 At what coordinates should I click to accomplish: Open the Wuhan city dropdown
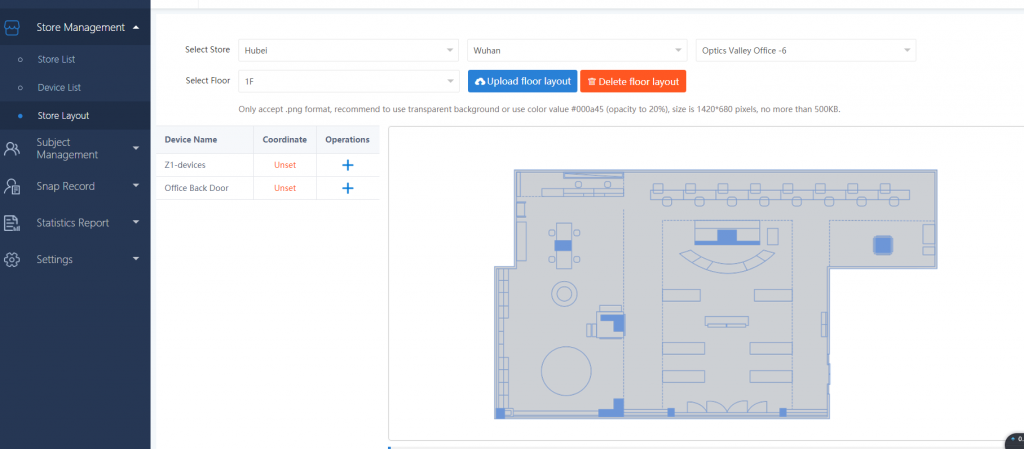(x=577, y=50)
